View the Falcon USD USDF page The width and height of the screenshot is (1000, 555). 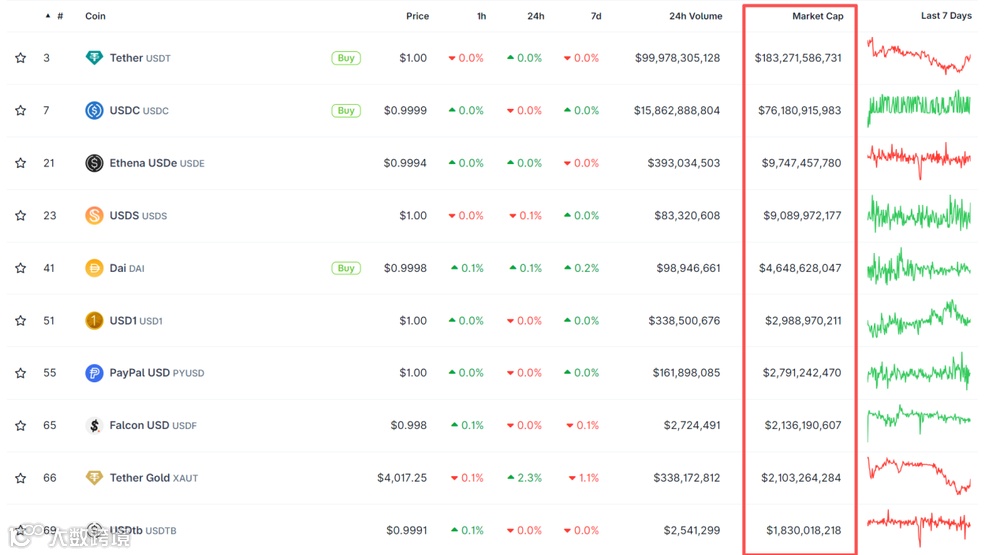pyautogui.click(x=153, y=426)
